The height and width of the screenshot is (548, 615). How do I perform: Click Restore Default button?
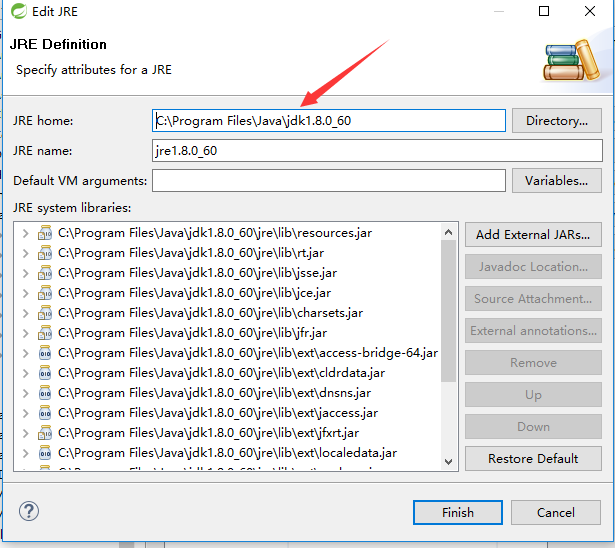533,459
